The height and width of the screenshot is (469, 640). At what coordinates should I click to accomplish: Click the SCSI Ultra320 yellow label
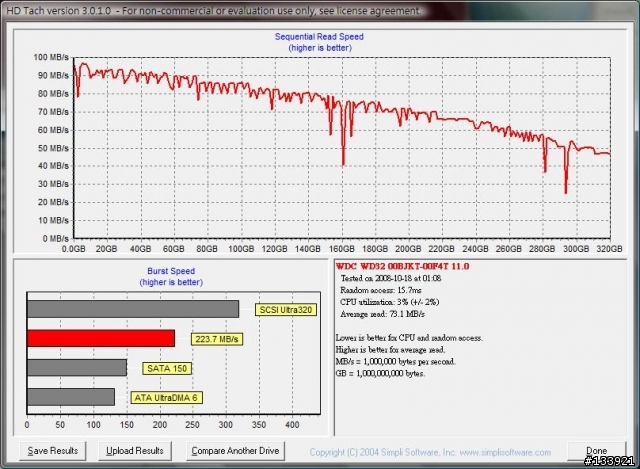pyautogui.click(x=286, y=310)
